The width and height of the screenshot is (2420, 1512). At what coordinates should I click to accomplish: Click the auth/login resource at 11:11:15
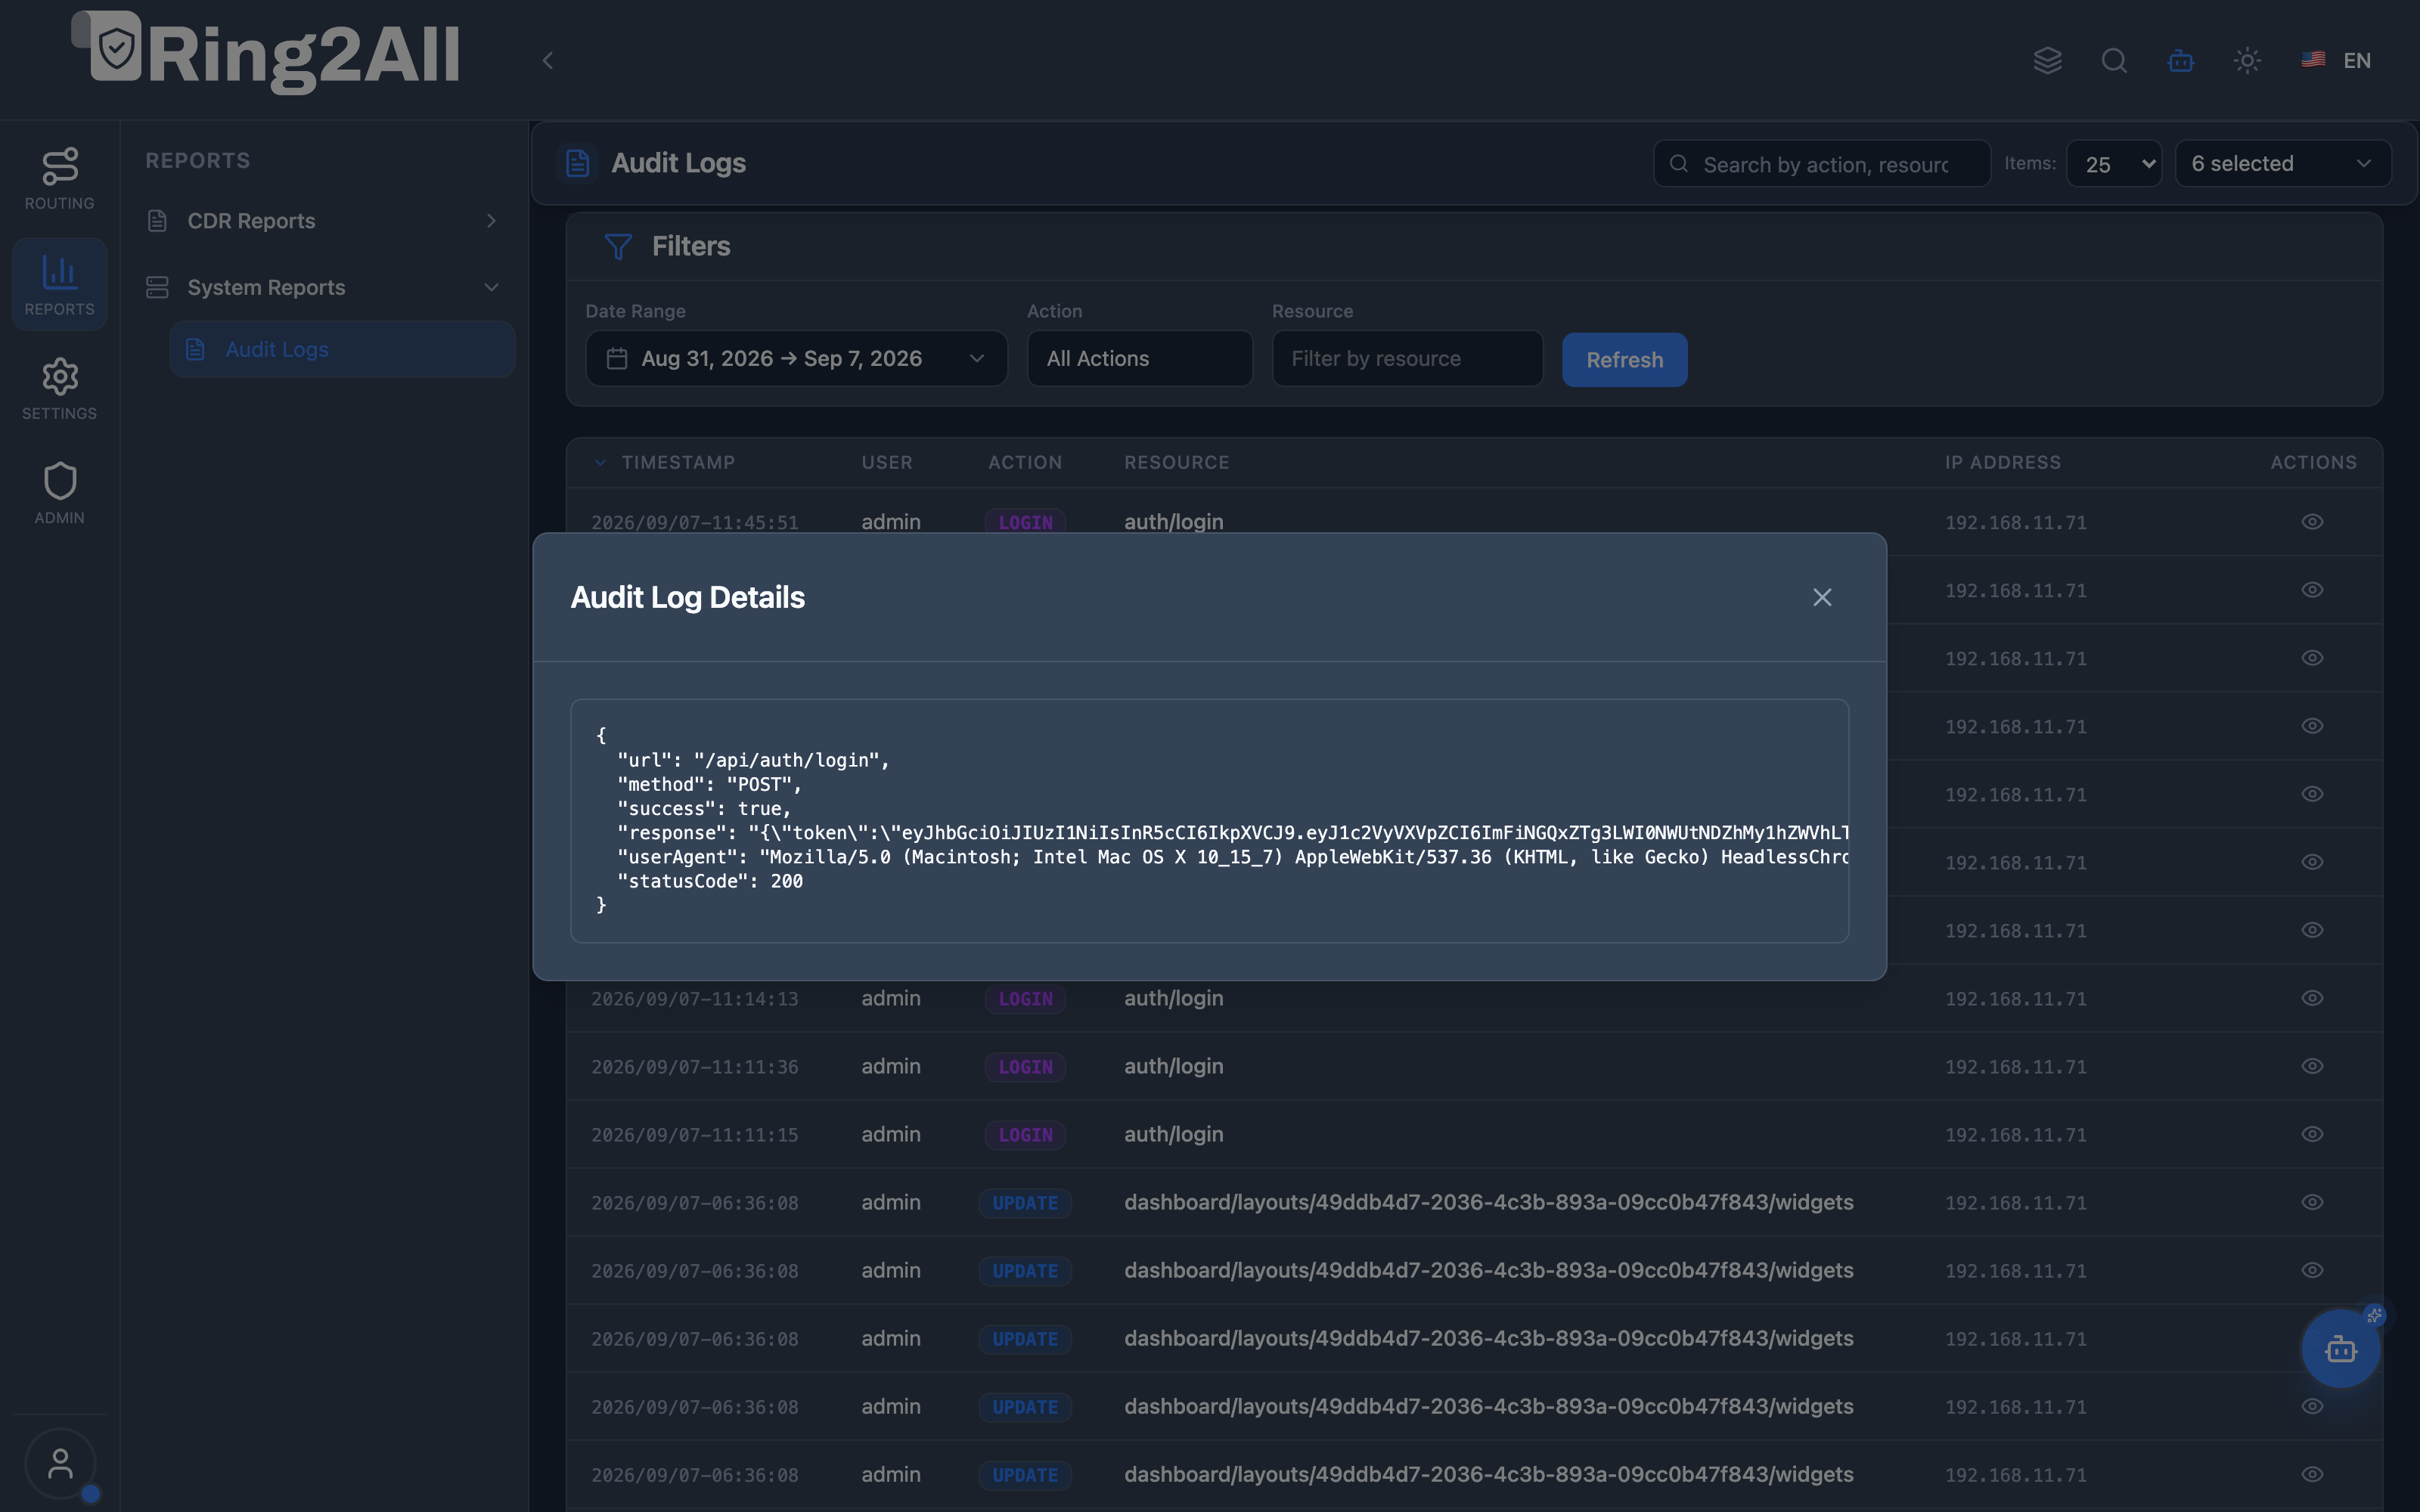(x=1173, y=1134)
